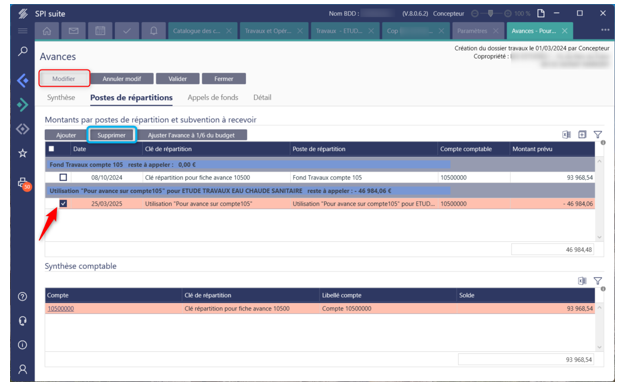Click the Modifier button
This screenshot has width=631, height=390.
point(64,78)
